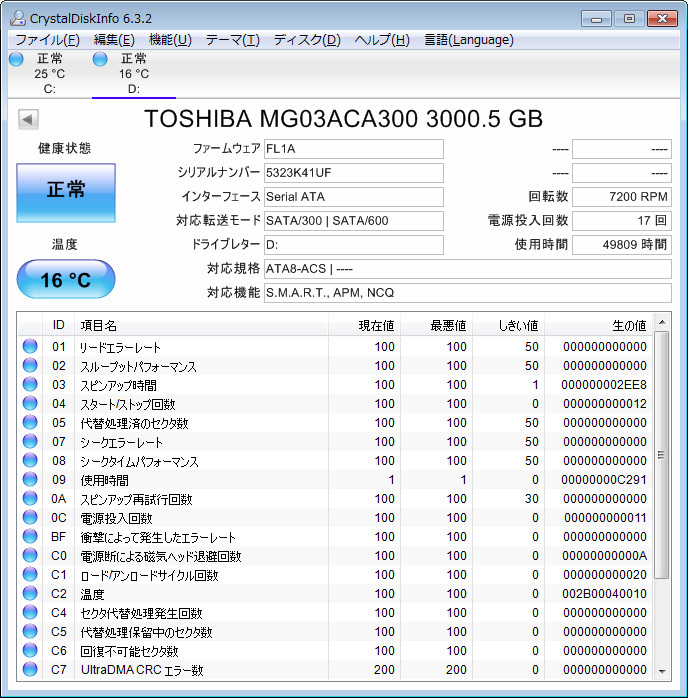Click status orb for C7 UltraDMA CRC row

pos(30,670)
